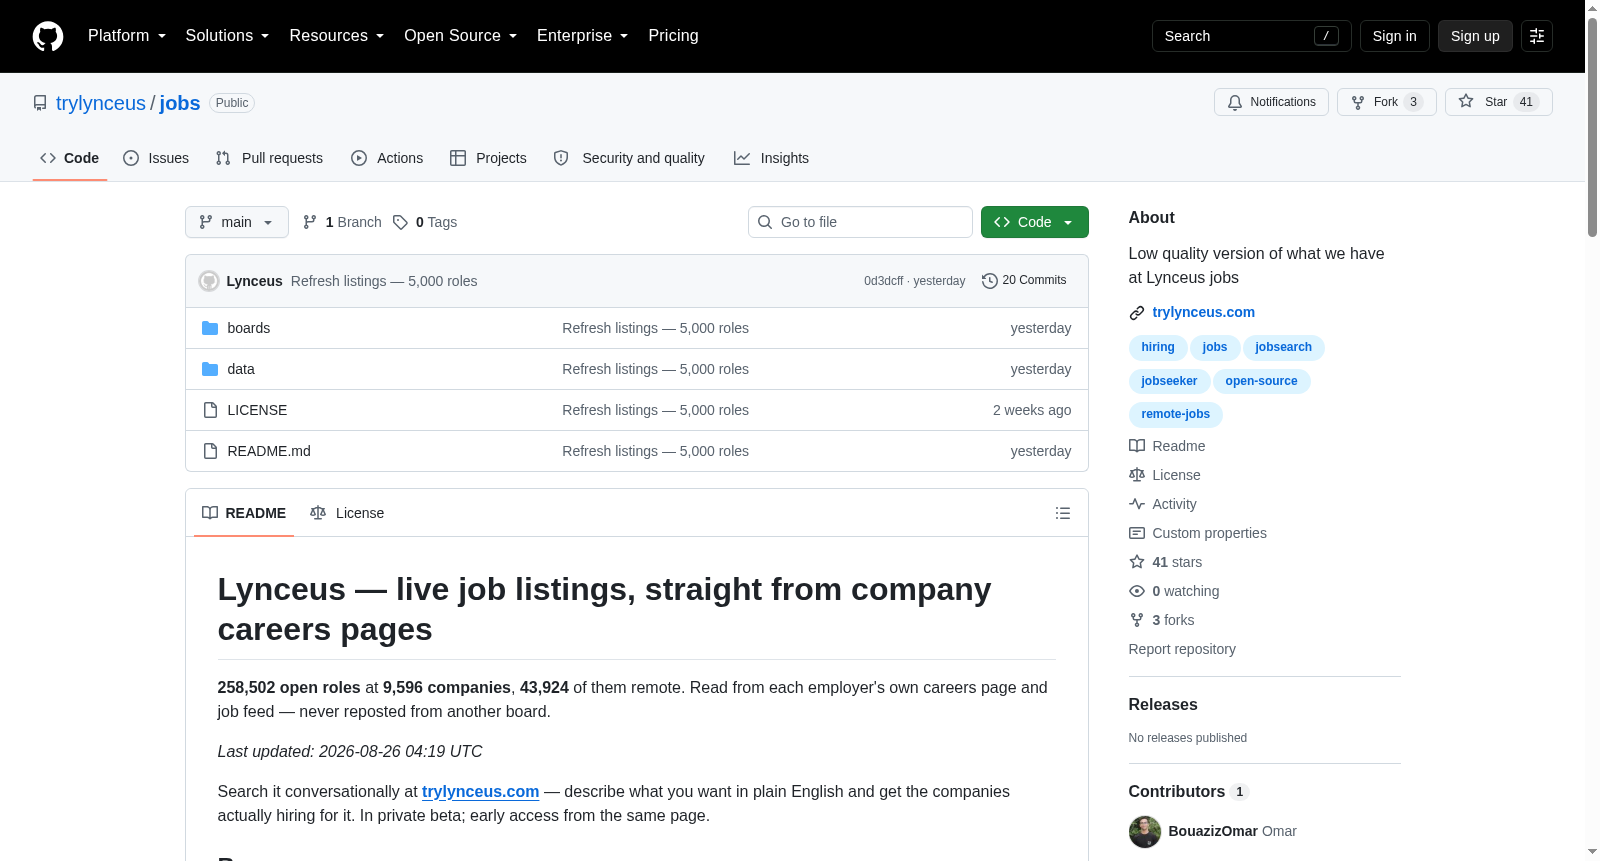
Task: View the 20 Commits history link
Action: tap(1025, 281)
